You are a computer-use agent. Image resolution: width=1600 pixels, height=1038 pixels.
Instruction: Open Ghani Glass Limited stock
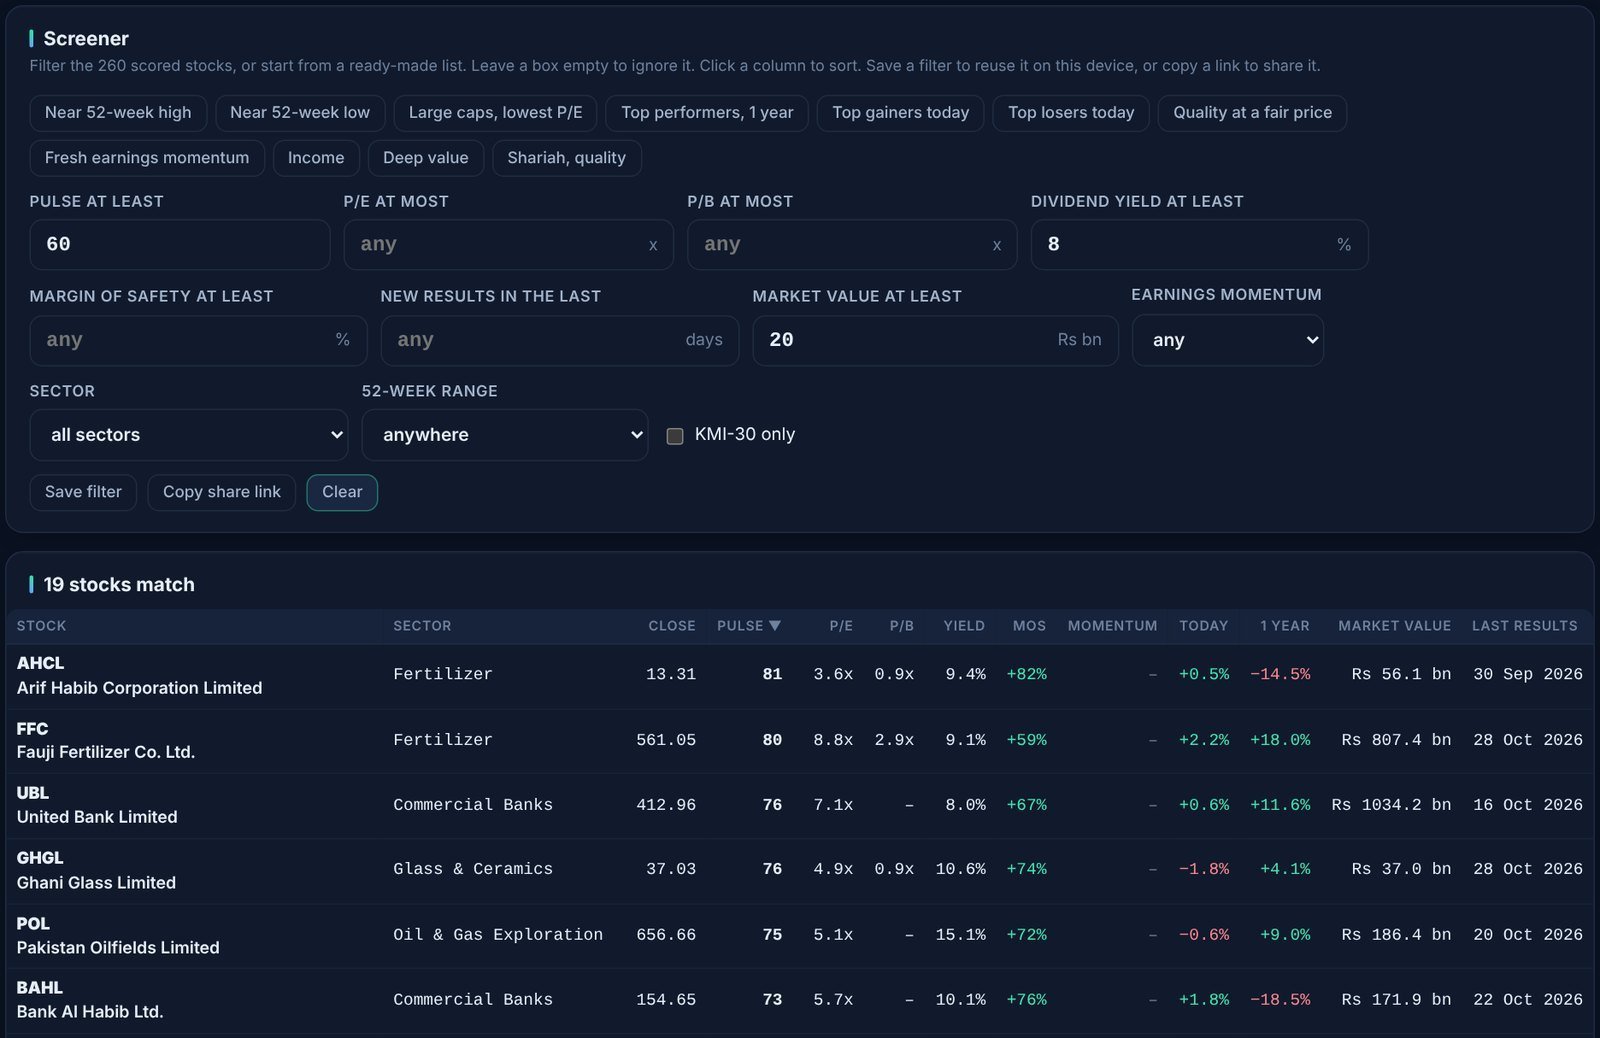(x=800, y=871)
